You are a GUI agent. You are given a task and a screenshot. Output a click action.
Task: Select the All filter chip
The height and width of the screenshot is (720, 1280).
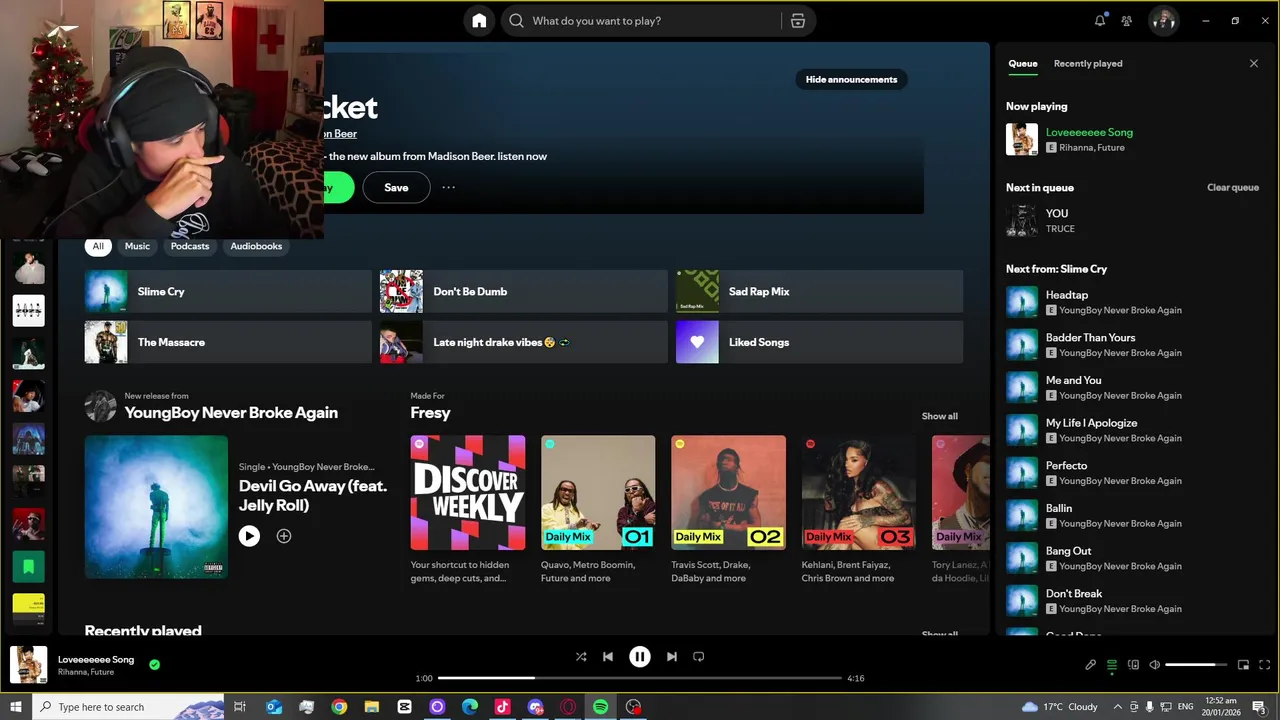coord(98,246)
